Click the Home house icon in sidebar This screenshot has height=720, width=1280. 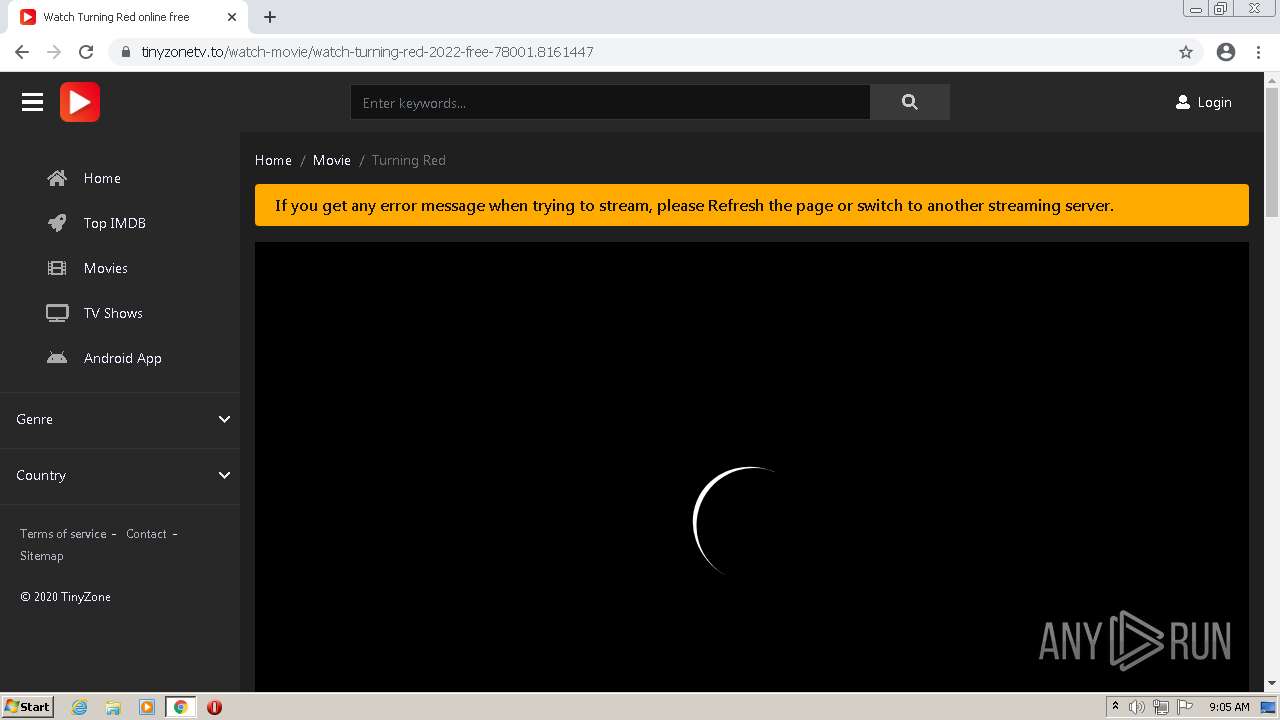click(x=57, y=178)
